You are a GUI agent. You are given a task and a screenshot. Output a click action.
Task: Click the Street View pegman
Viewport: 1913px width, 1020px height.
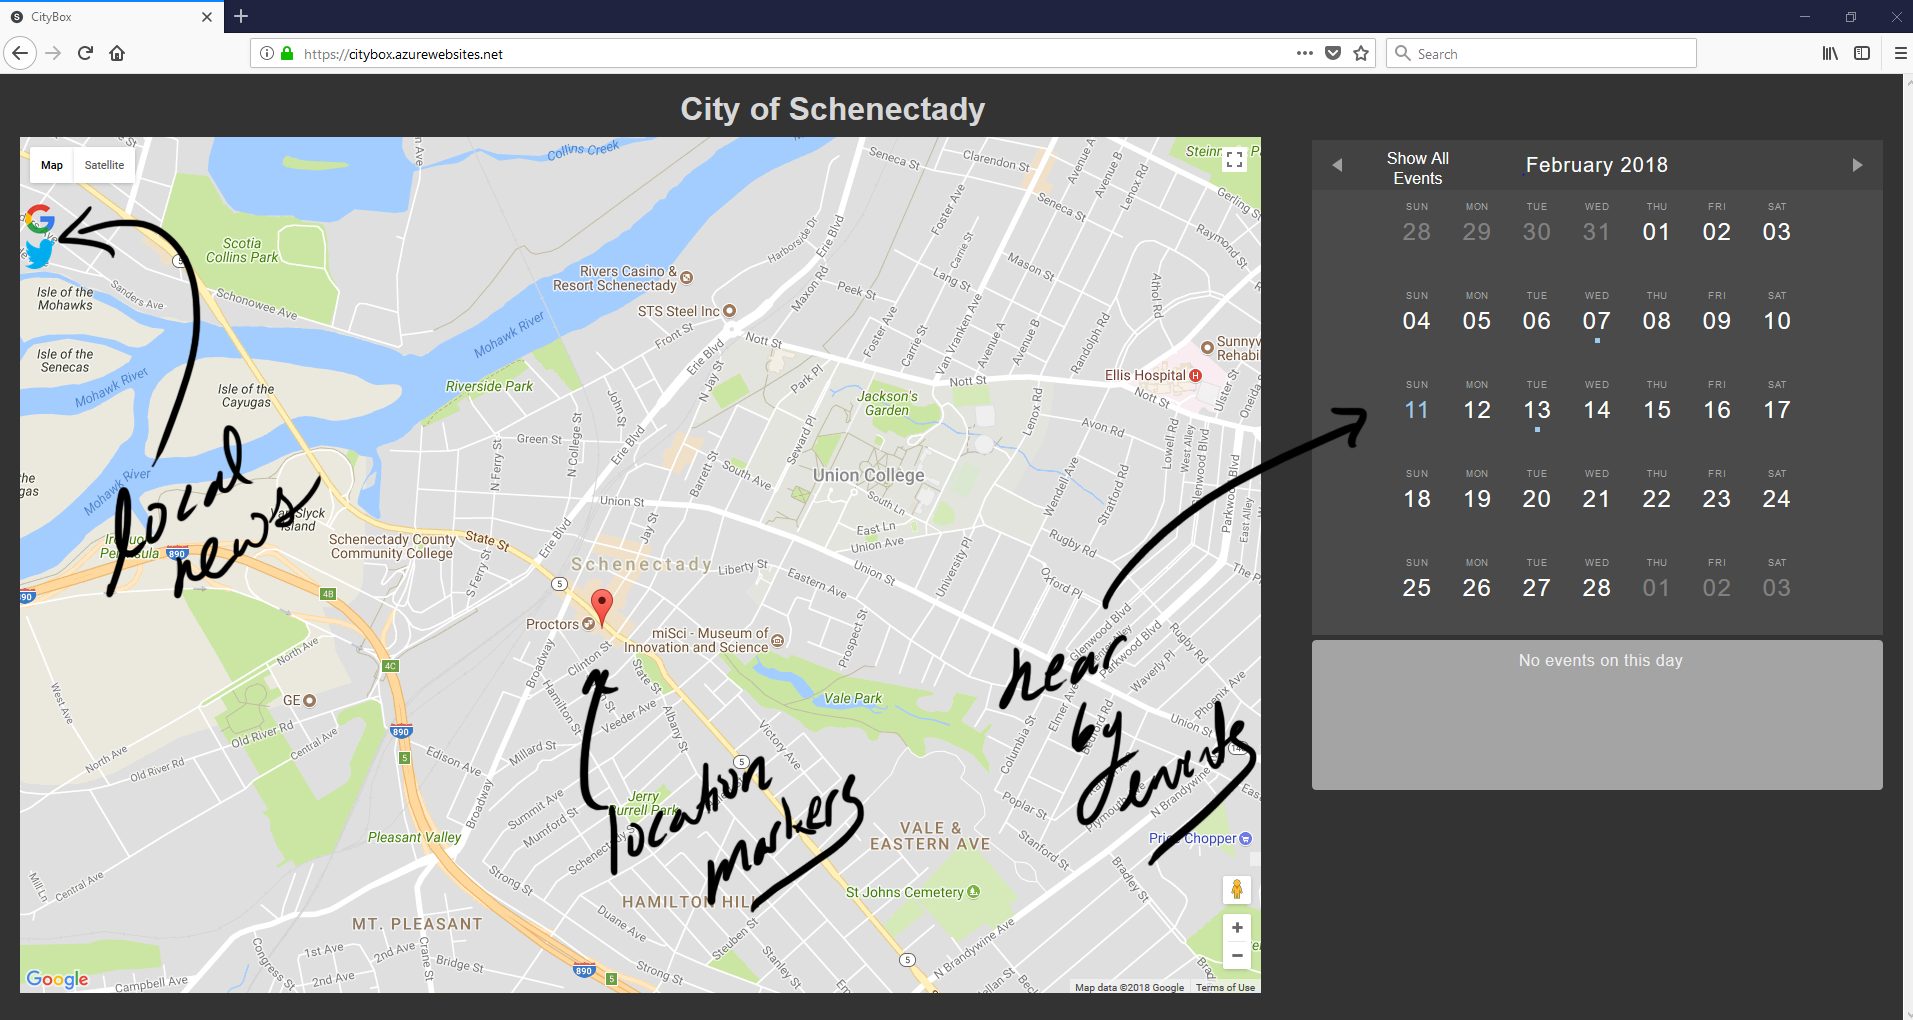point(1237,889)
